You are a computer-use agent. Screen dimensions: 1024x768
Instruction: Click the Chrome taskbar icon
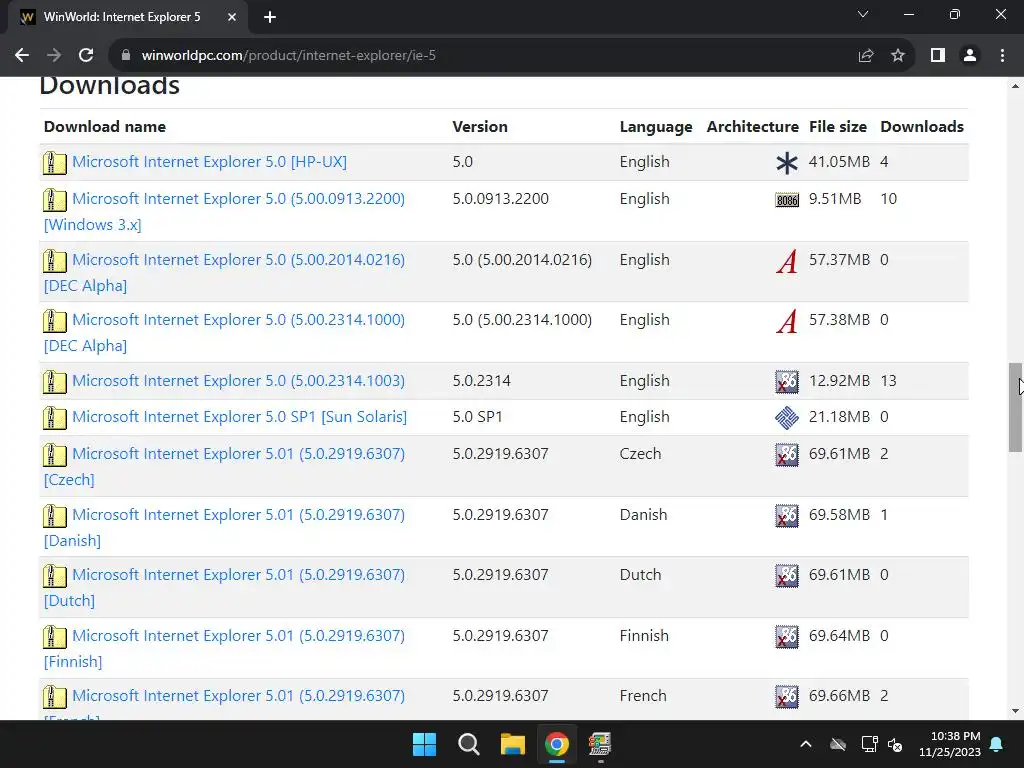click(x=557, y=744)
